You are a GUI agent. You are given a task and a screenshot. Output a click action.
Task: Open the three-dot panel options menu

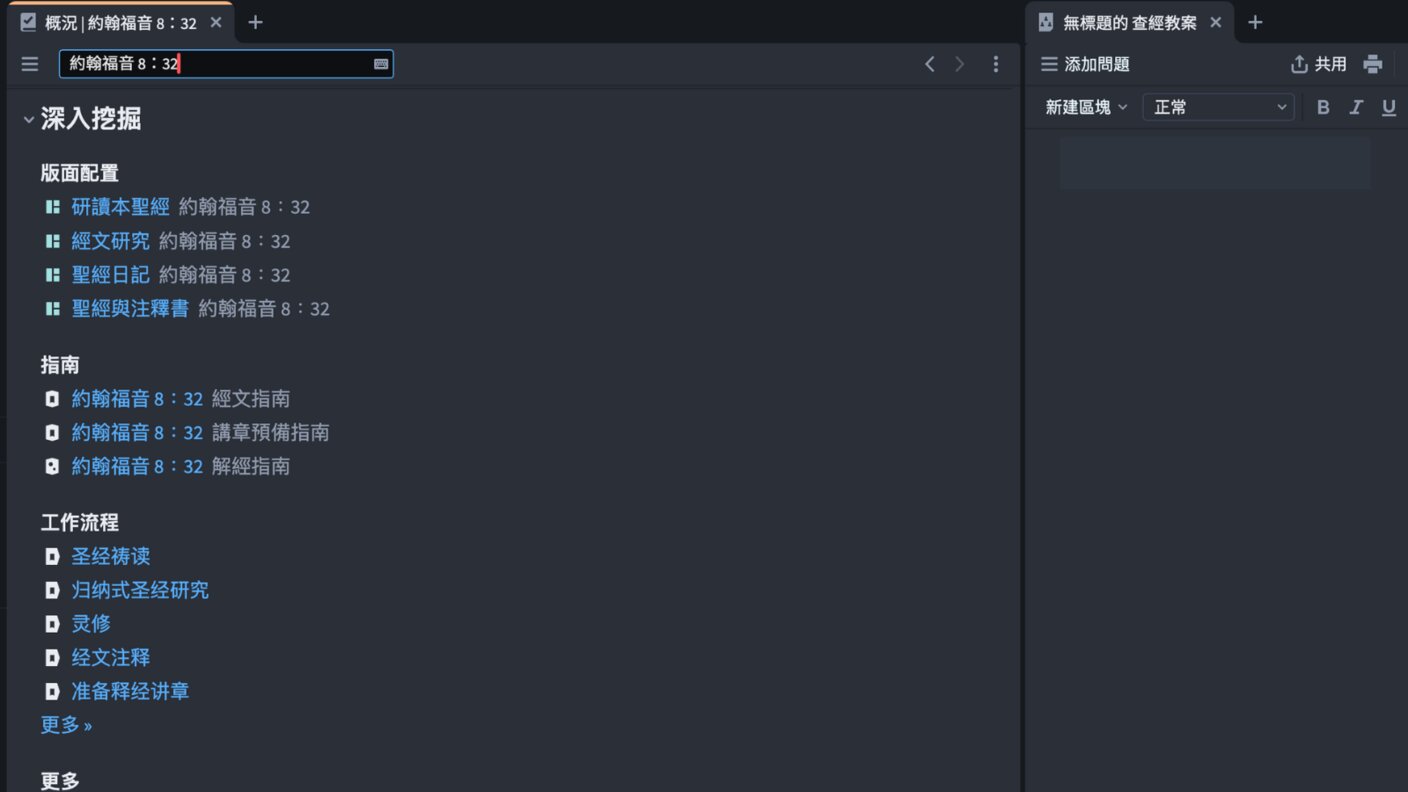point(995,64)
